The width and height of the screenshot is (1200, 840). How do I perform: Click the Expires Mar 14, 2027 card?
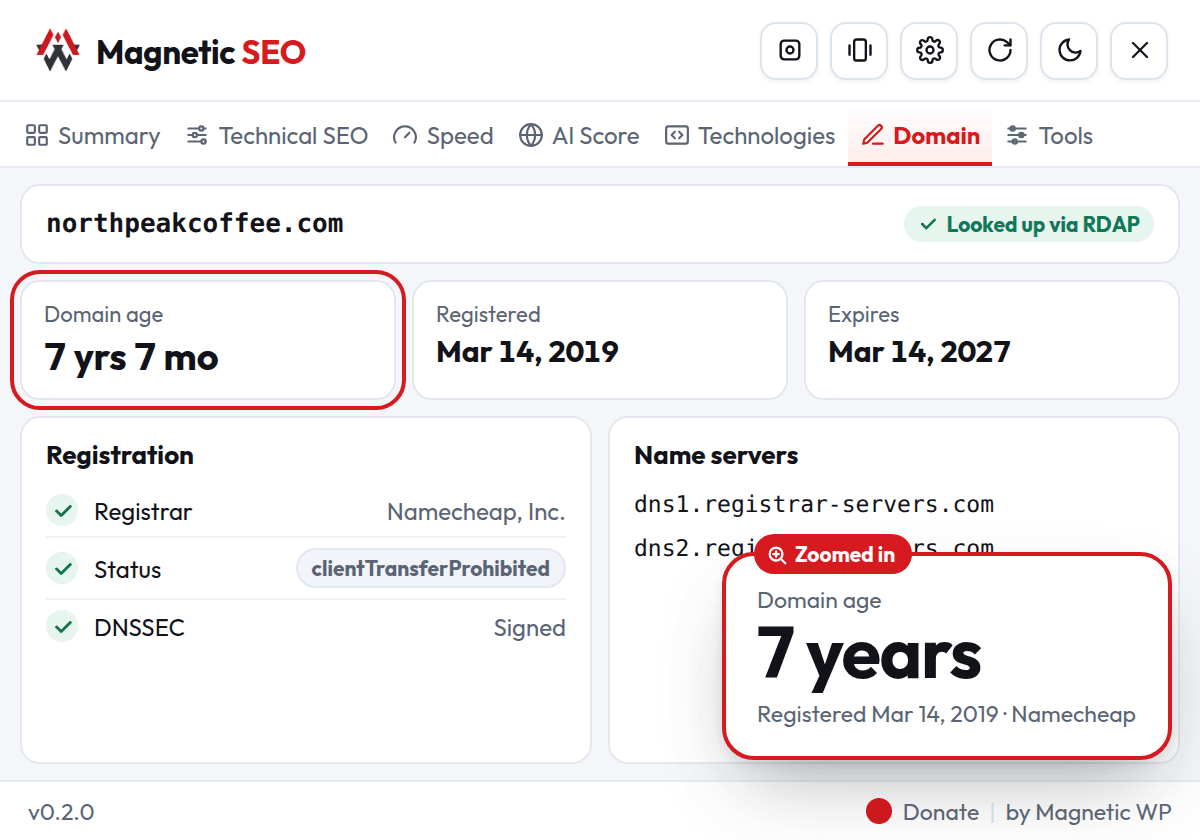[992, 340]
